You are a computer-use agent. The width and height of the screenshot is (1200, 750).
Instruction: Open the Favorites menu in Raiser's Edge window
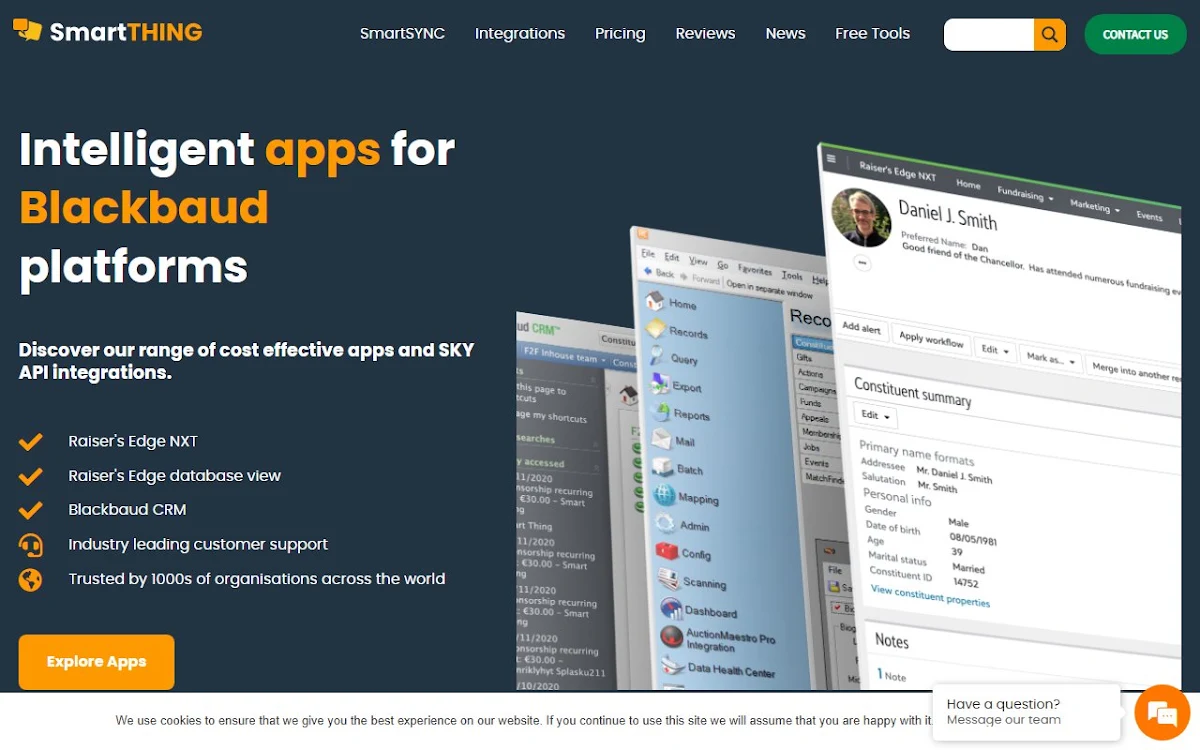tap(755, 270)
